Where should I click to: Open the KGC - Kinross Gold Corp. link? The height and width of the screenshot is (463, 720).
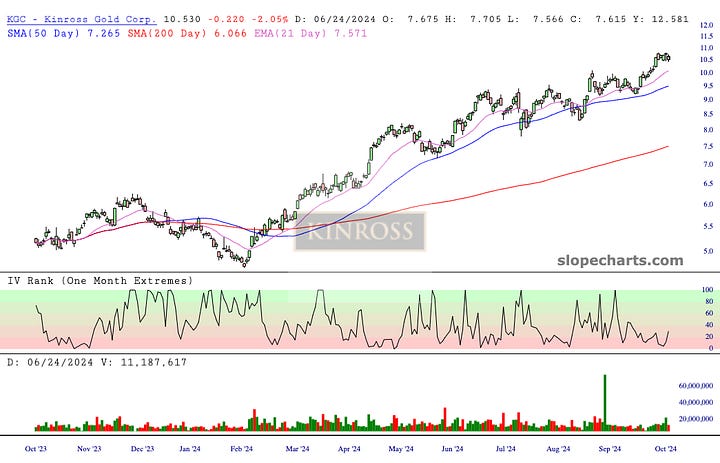[81, 19]
